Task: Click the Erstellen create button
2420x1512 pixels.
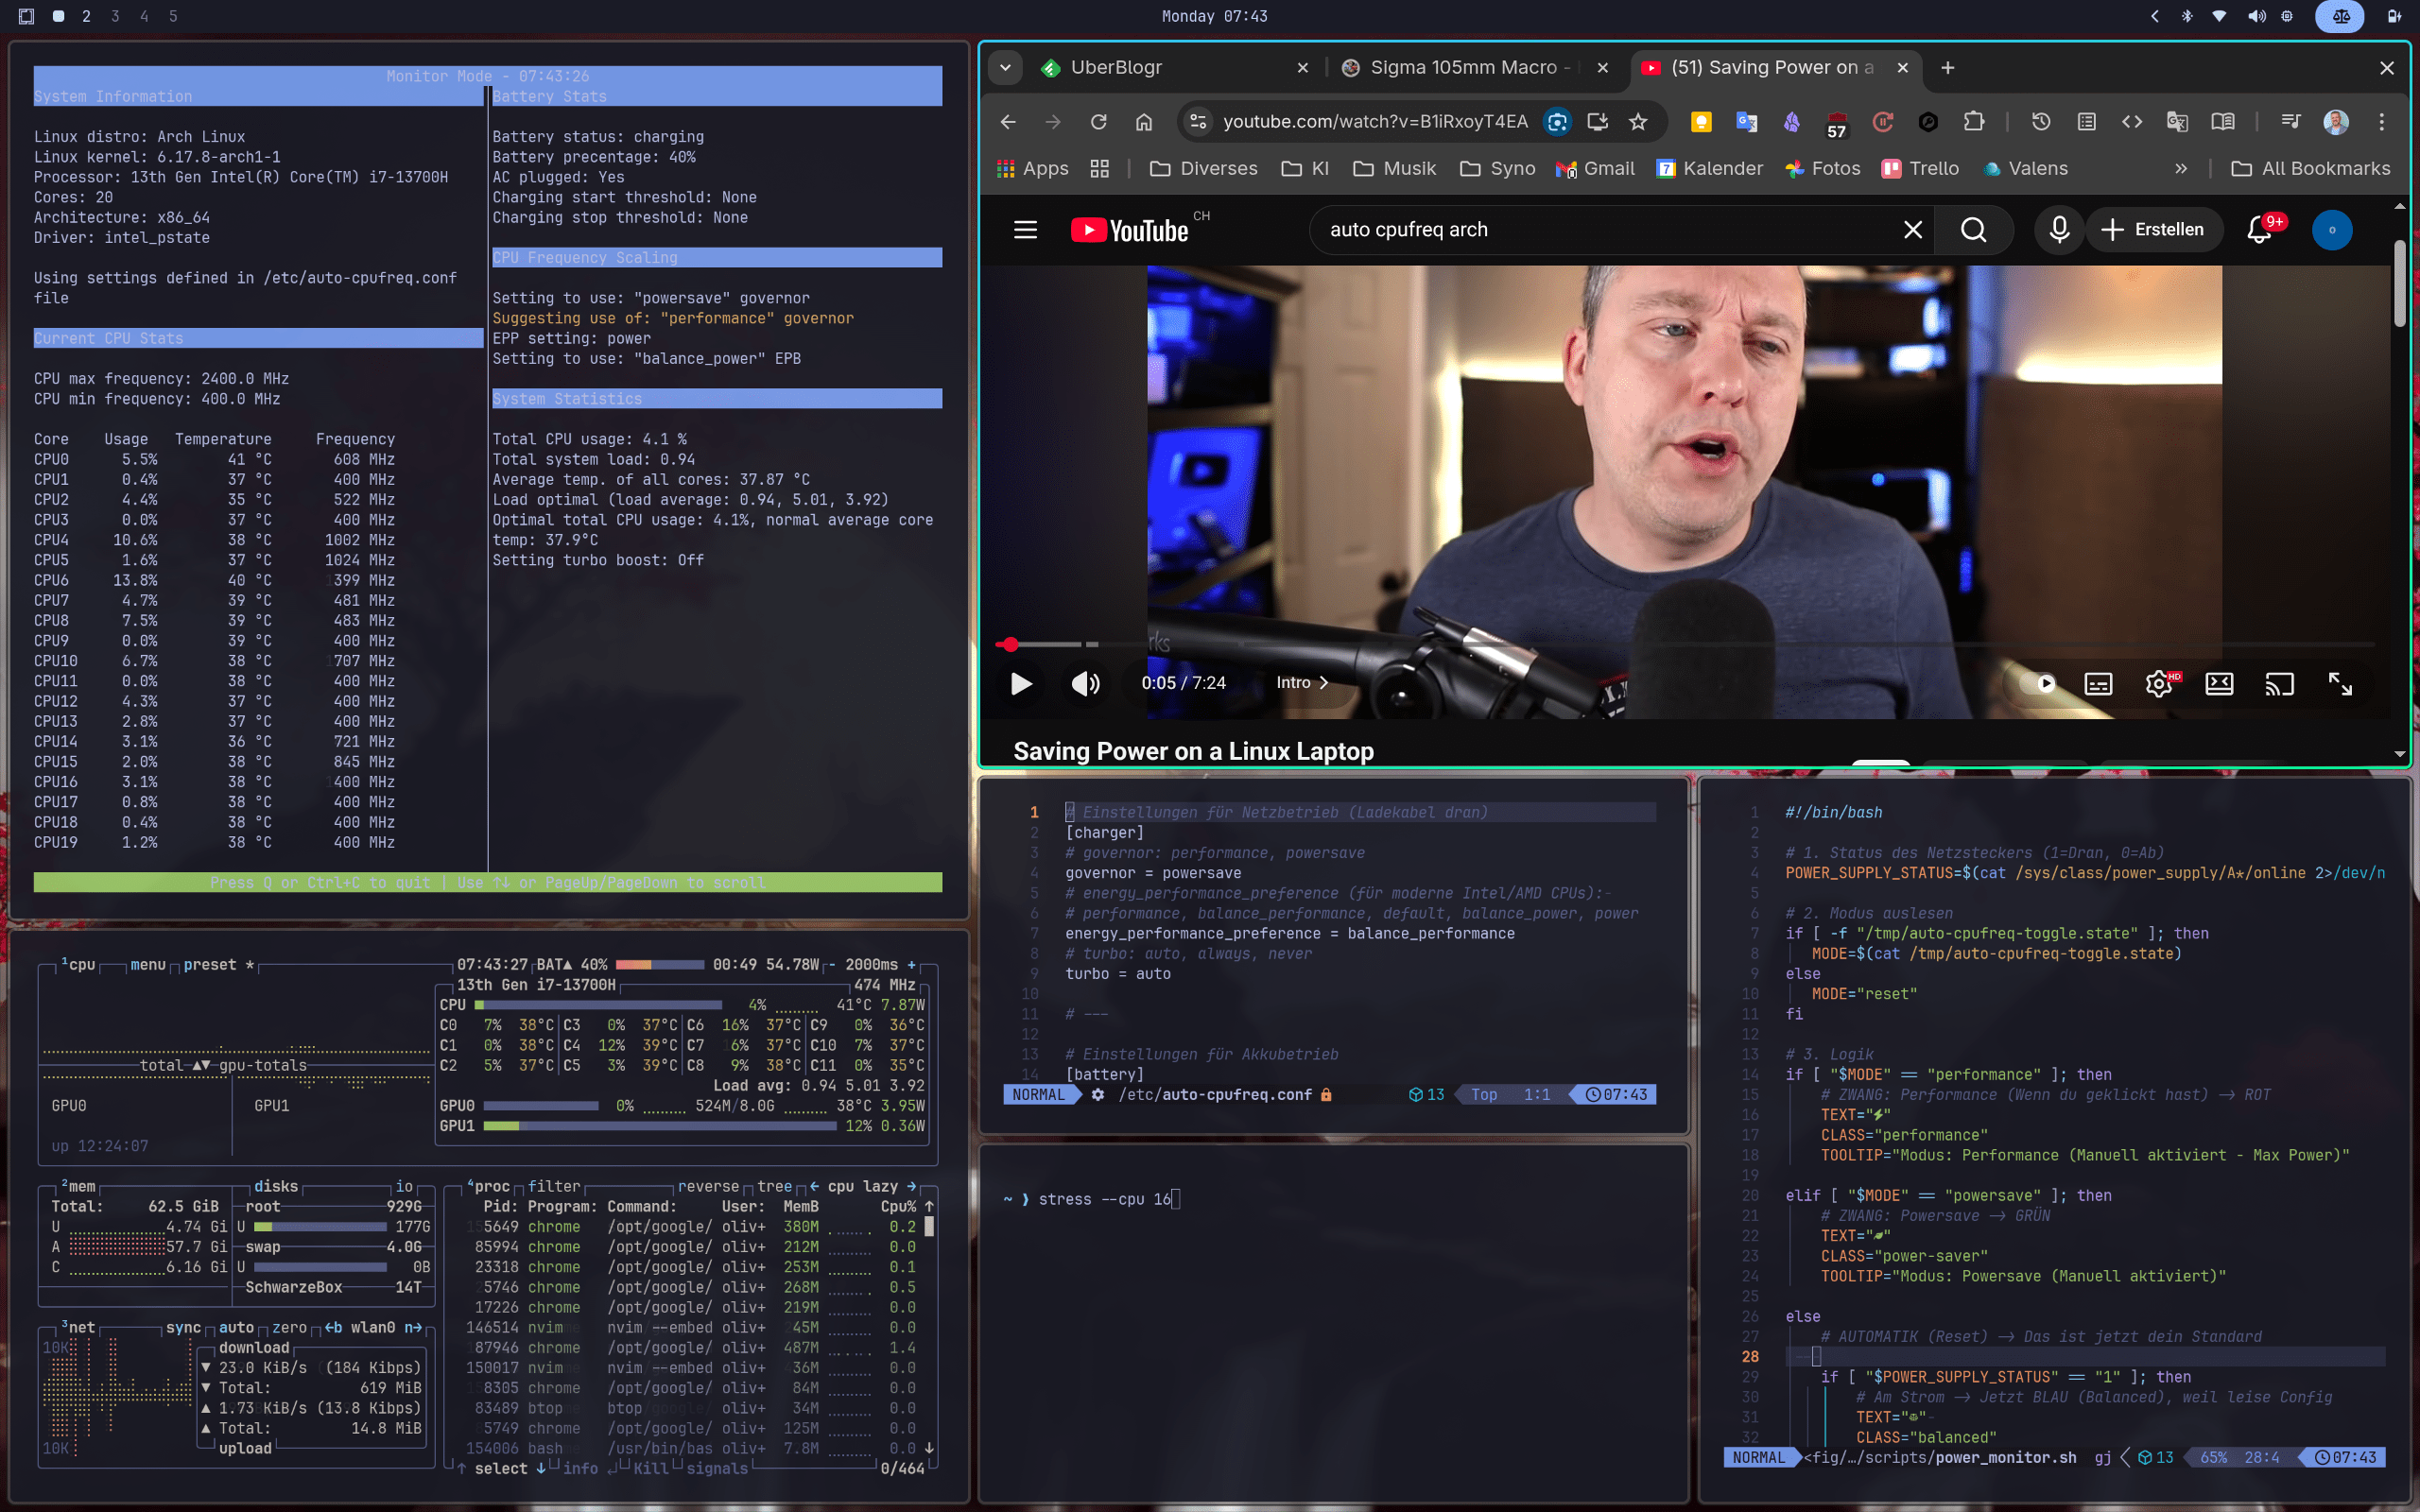Action: pos(2153,230)
